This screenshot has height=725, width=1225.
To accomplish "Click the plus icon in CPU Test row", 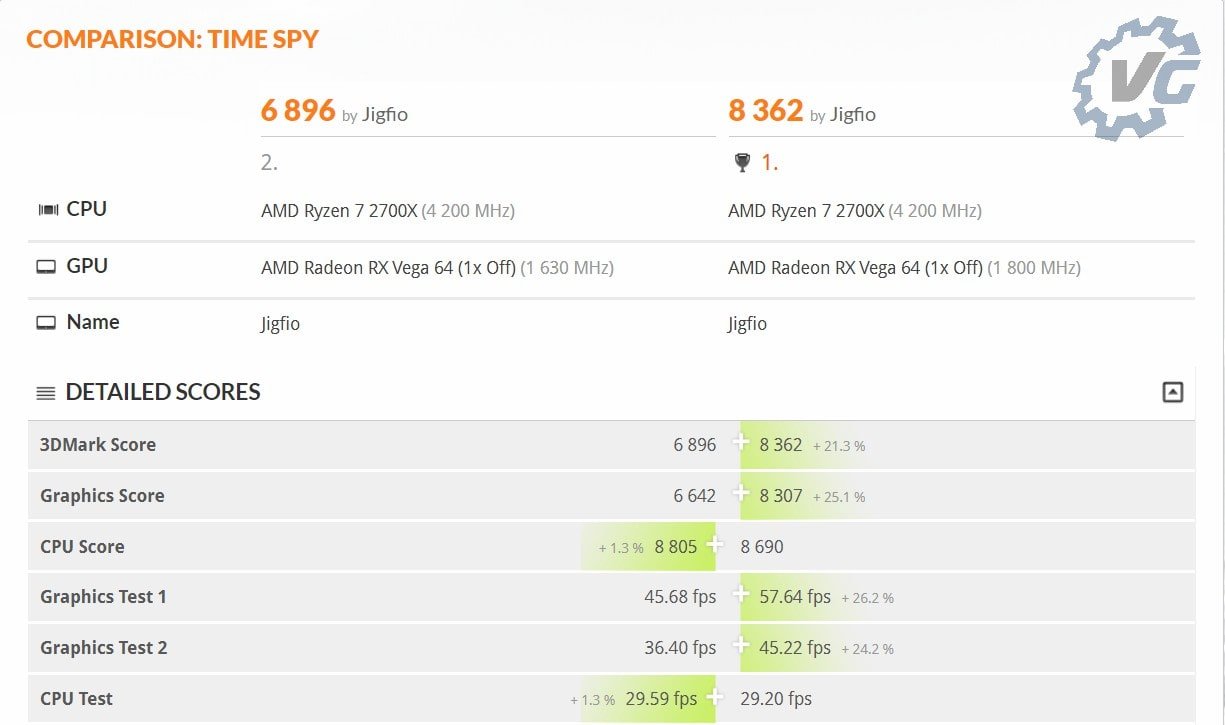I will [x=714, y=697].
